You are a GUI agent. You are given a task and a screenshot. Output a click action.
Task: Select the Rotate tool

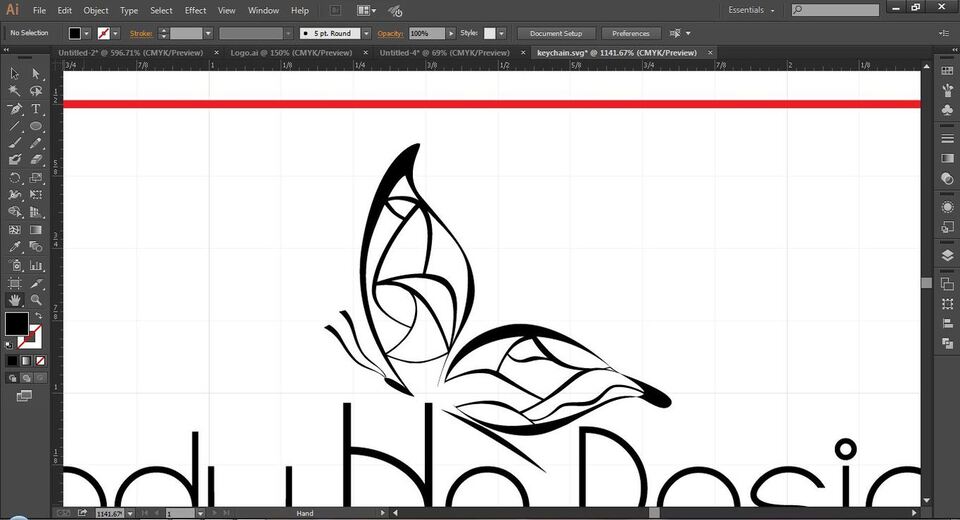coord(15,178)
